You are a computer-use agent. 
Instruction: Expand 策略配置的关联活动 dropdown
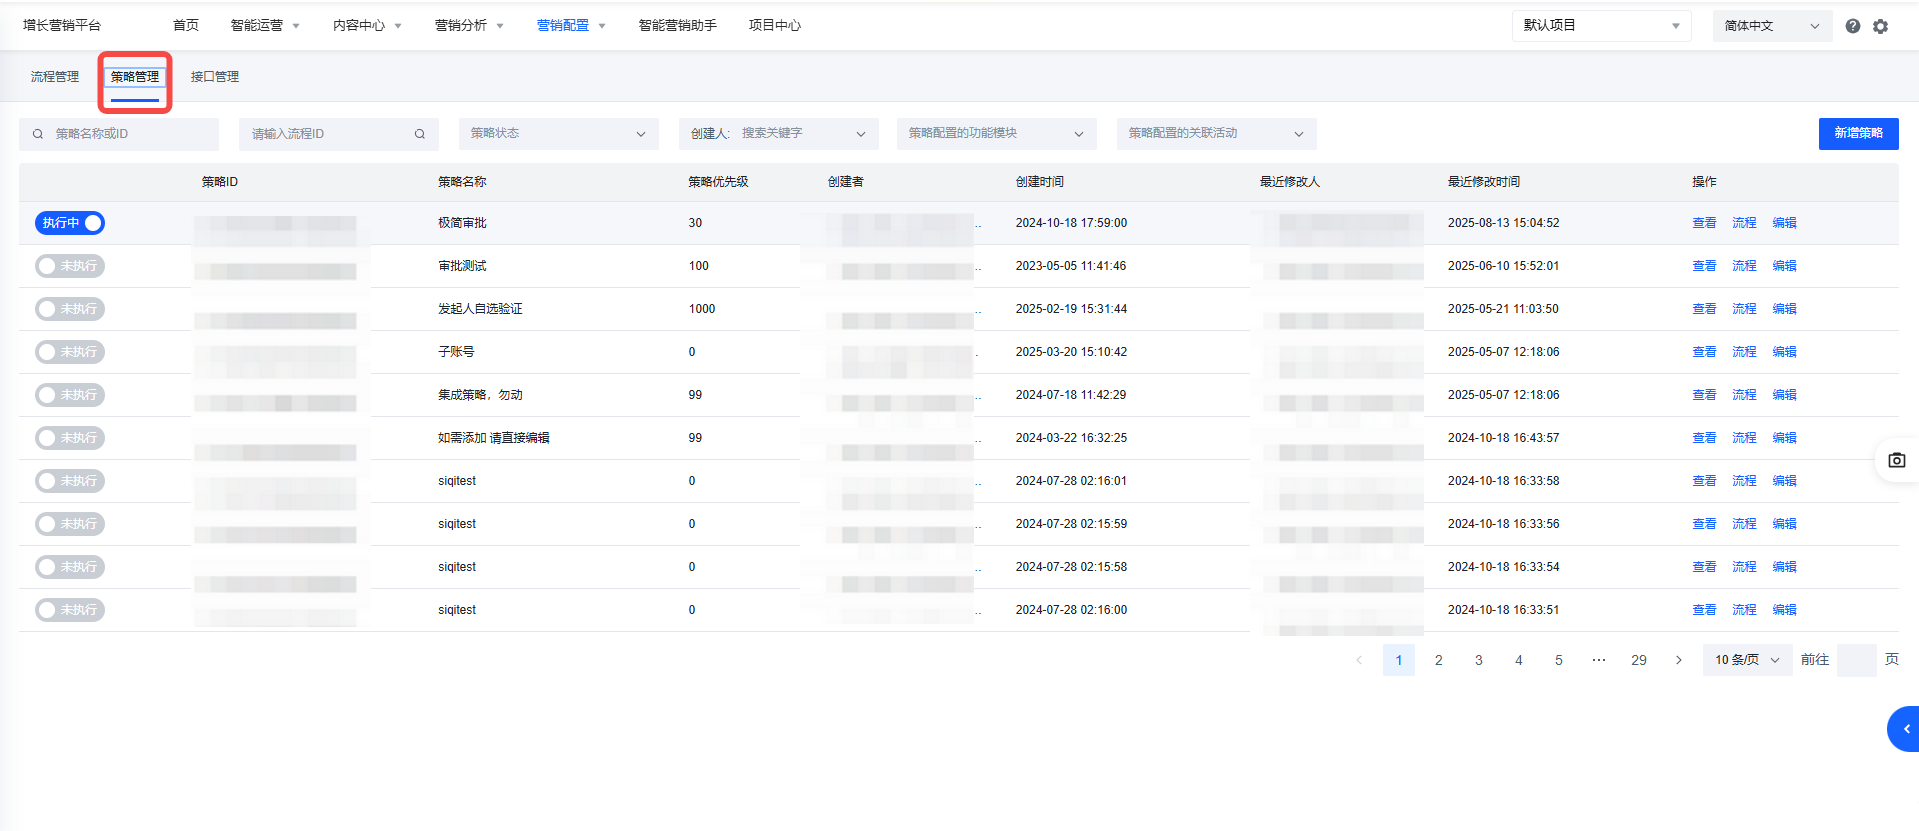1217,134
